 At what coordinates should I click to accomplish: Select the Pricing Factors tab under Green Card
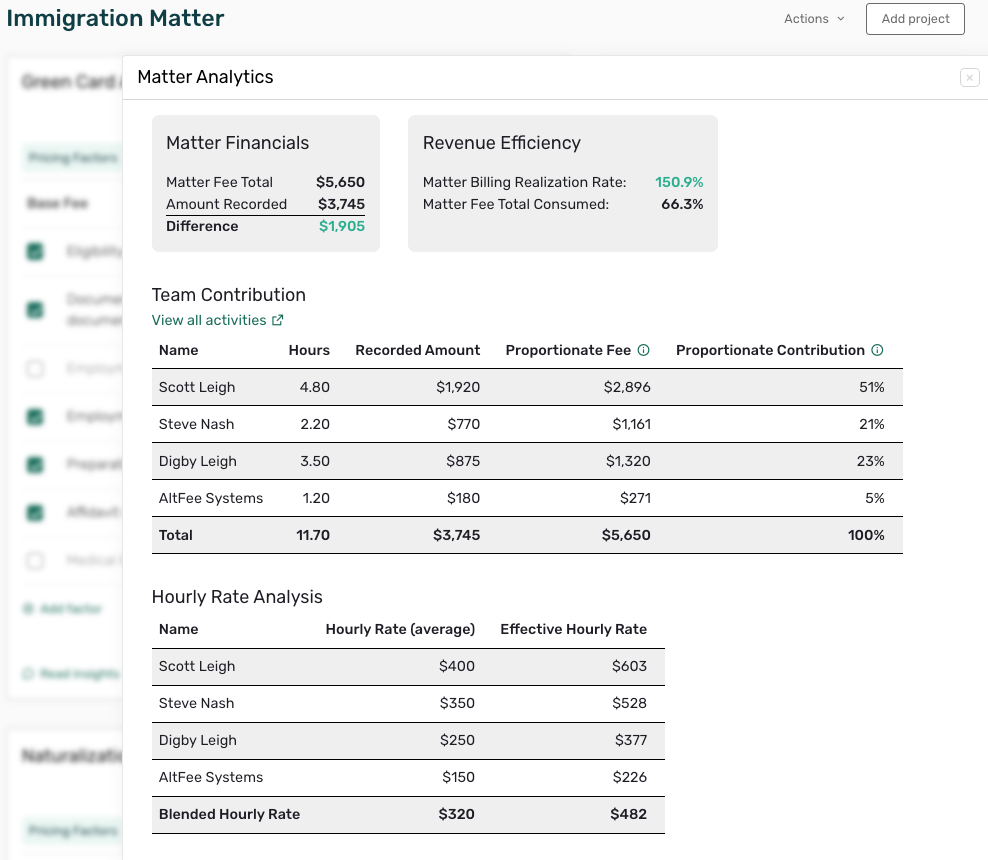click(72, 158)
